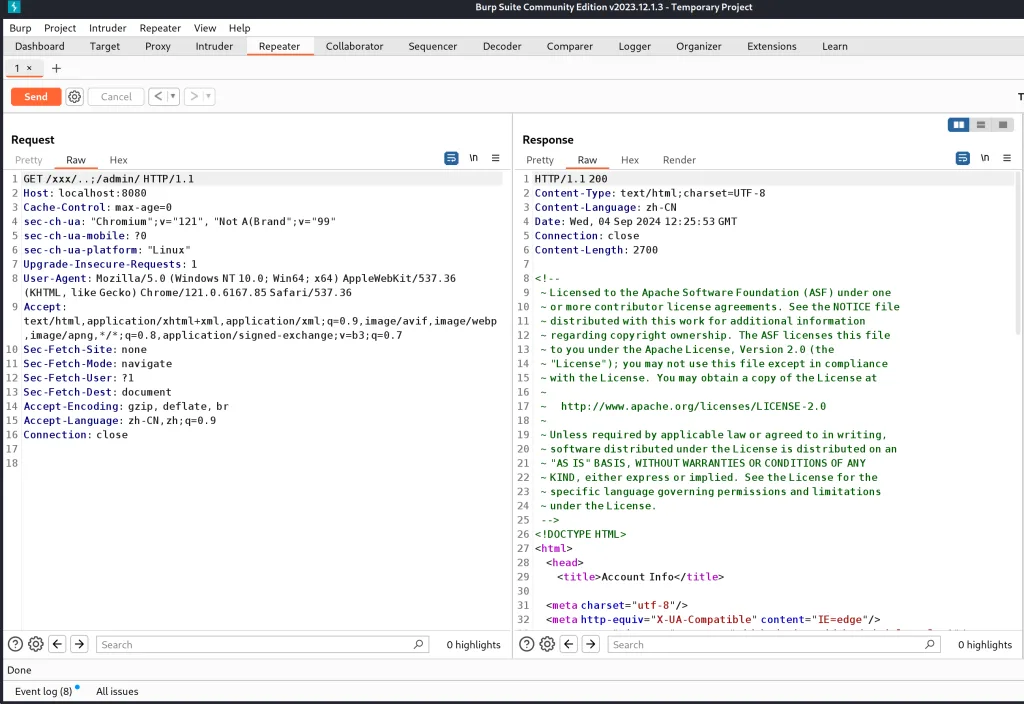This screenshot has height=704, width=1024.
Task: Go to next search match in Response
Action: pos(590,644)
